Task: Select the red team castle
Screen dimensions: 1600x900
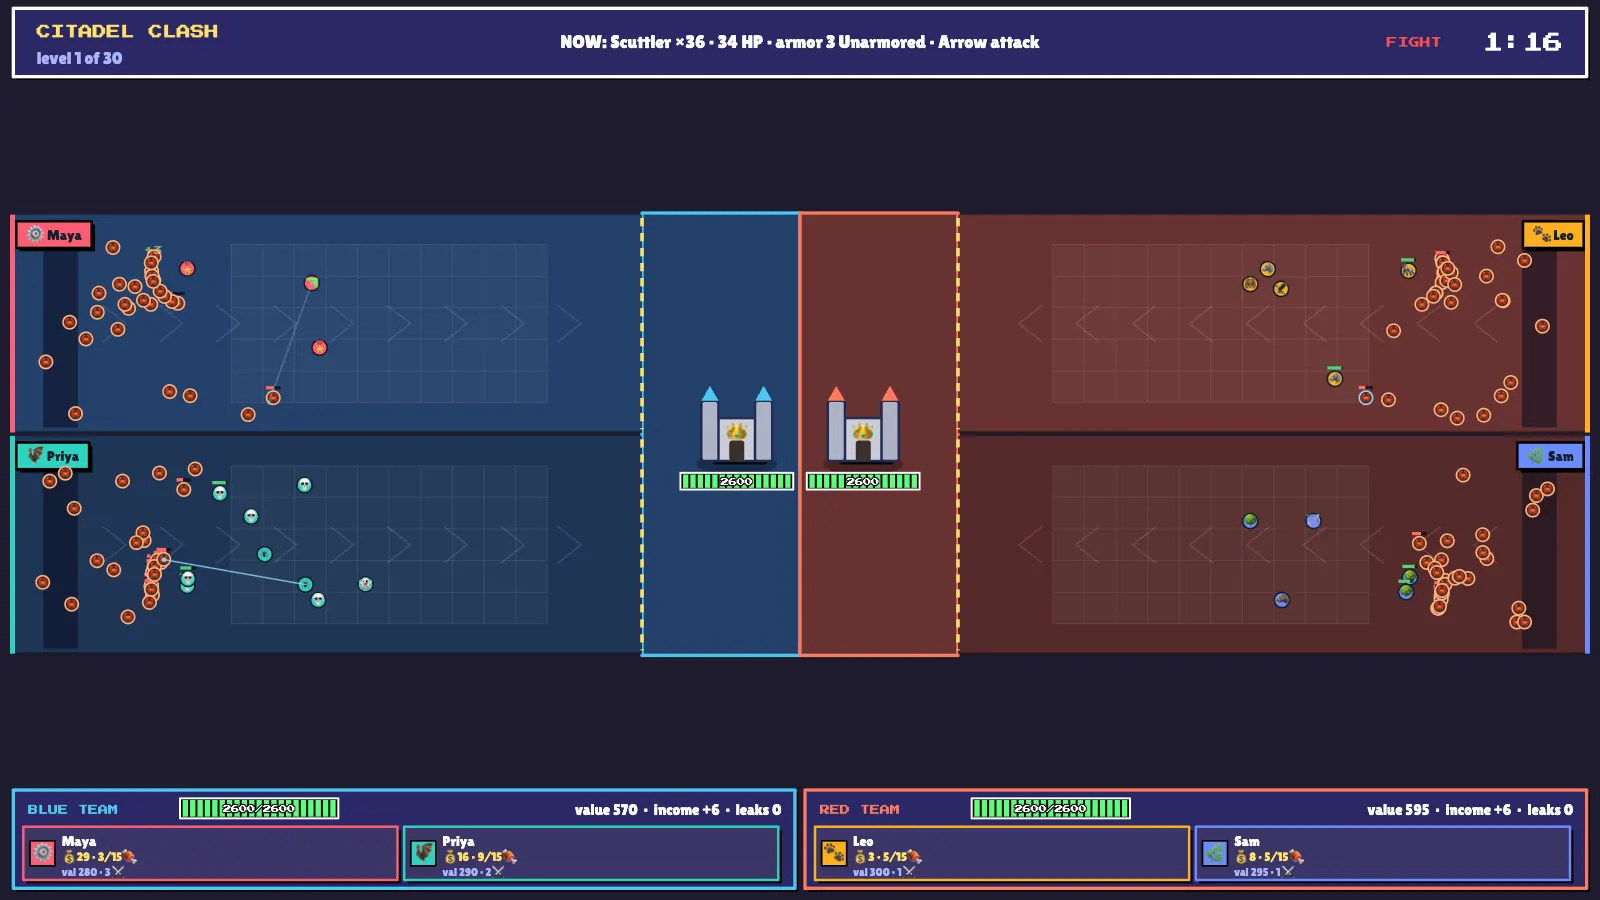Action: tap(863, 425)
